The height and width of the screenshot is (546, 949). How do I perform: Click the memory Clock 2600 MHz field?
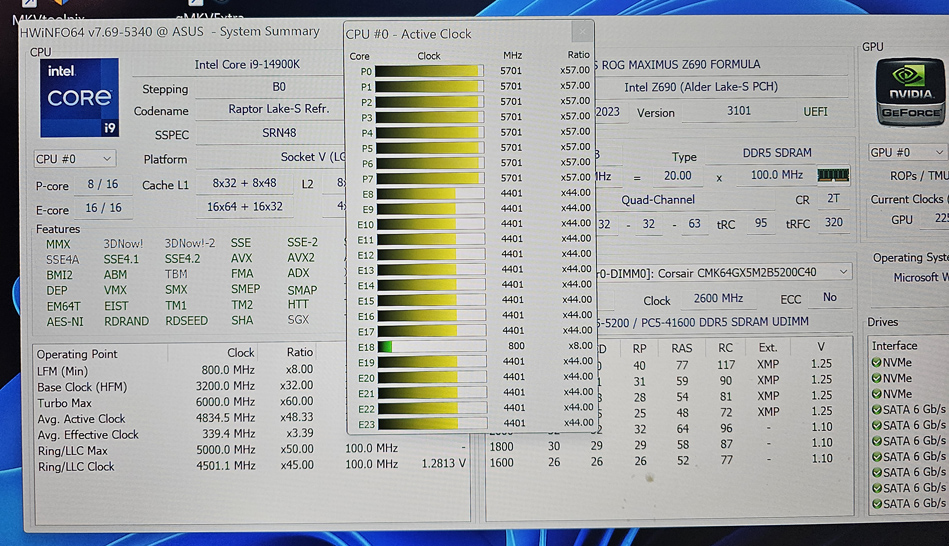(718, 298)
